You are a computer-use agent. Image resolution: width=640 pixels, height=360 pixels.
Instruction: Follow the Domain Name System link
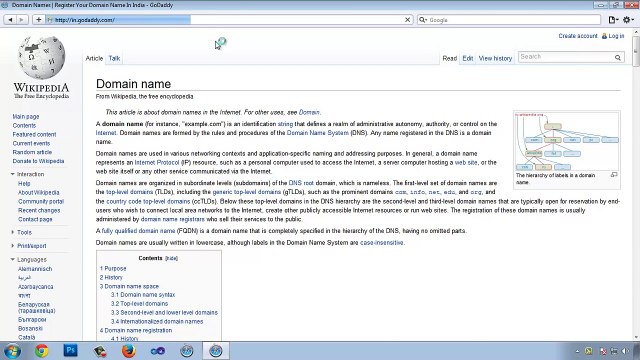tap(318, 133)
